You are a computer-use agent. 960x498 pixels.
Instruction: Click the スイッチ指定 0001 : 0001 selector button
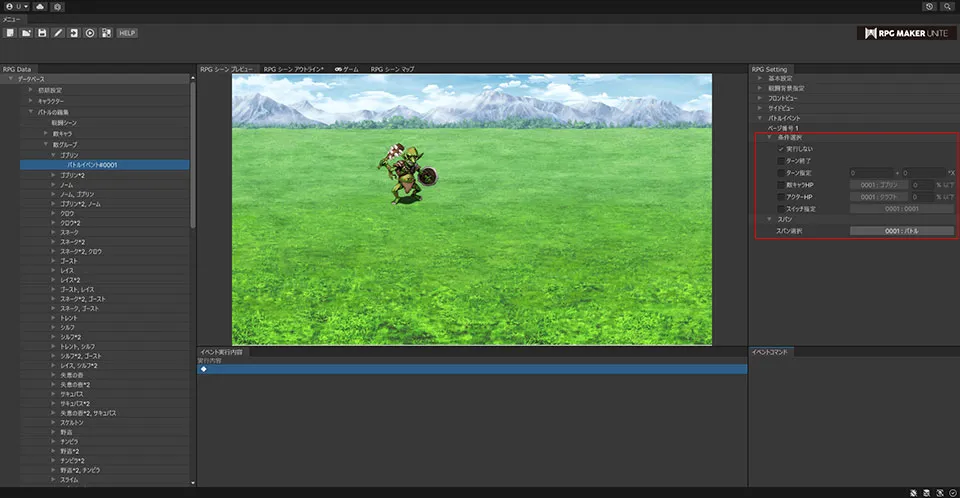[x=901, y=208]
